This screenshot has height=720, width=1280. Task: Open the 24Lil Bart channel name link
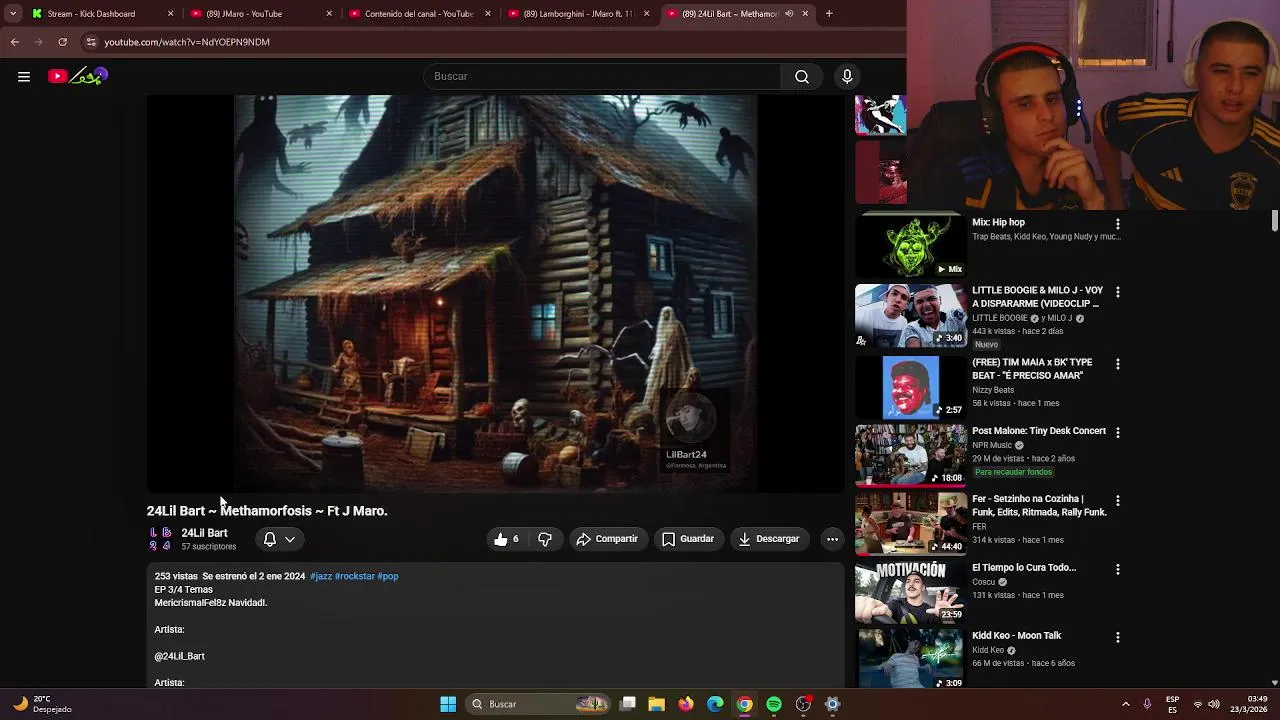click(x=204, y=533)
